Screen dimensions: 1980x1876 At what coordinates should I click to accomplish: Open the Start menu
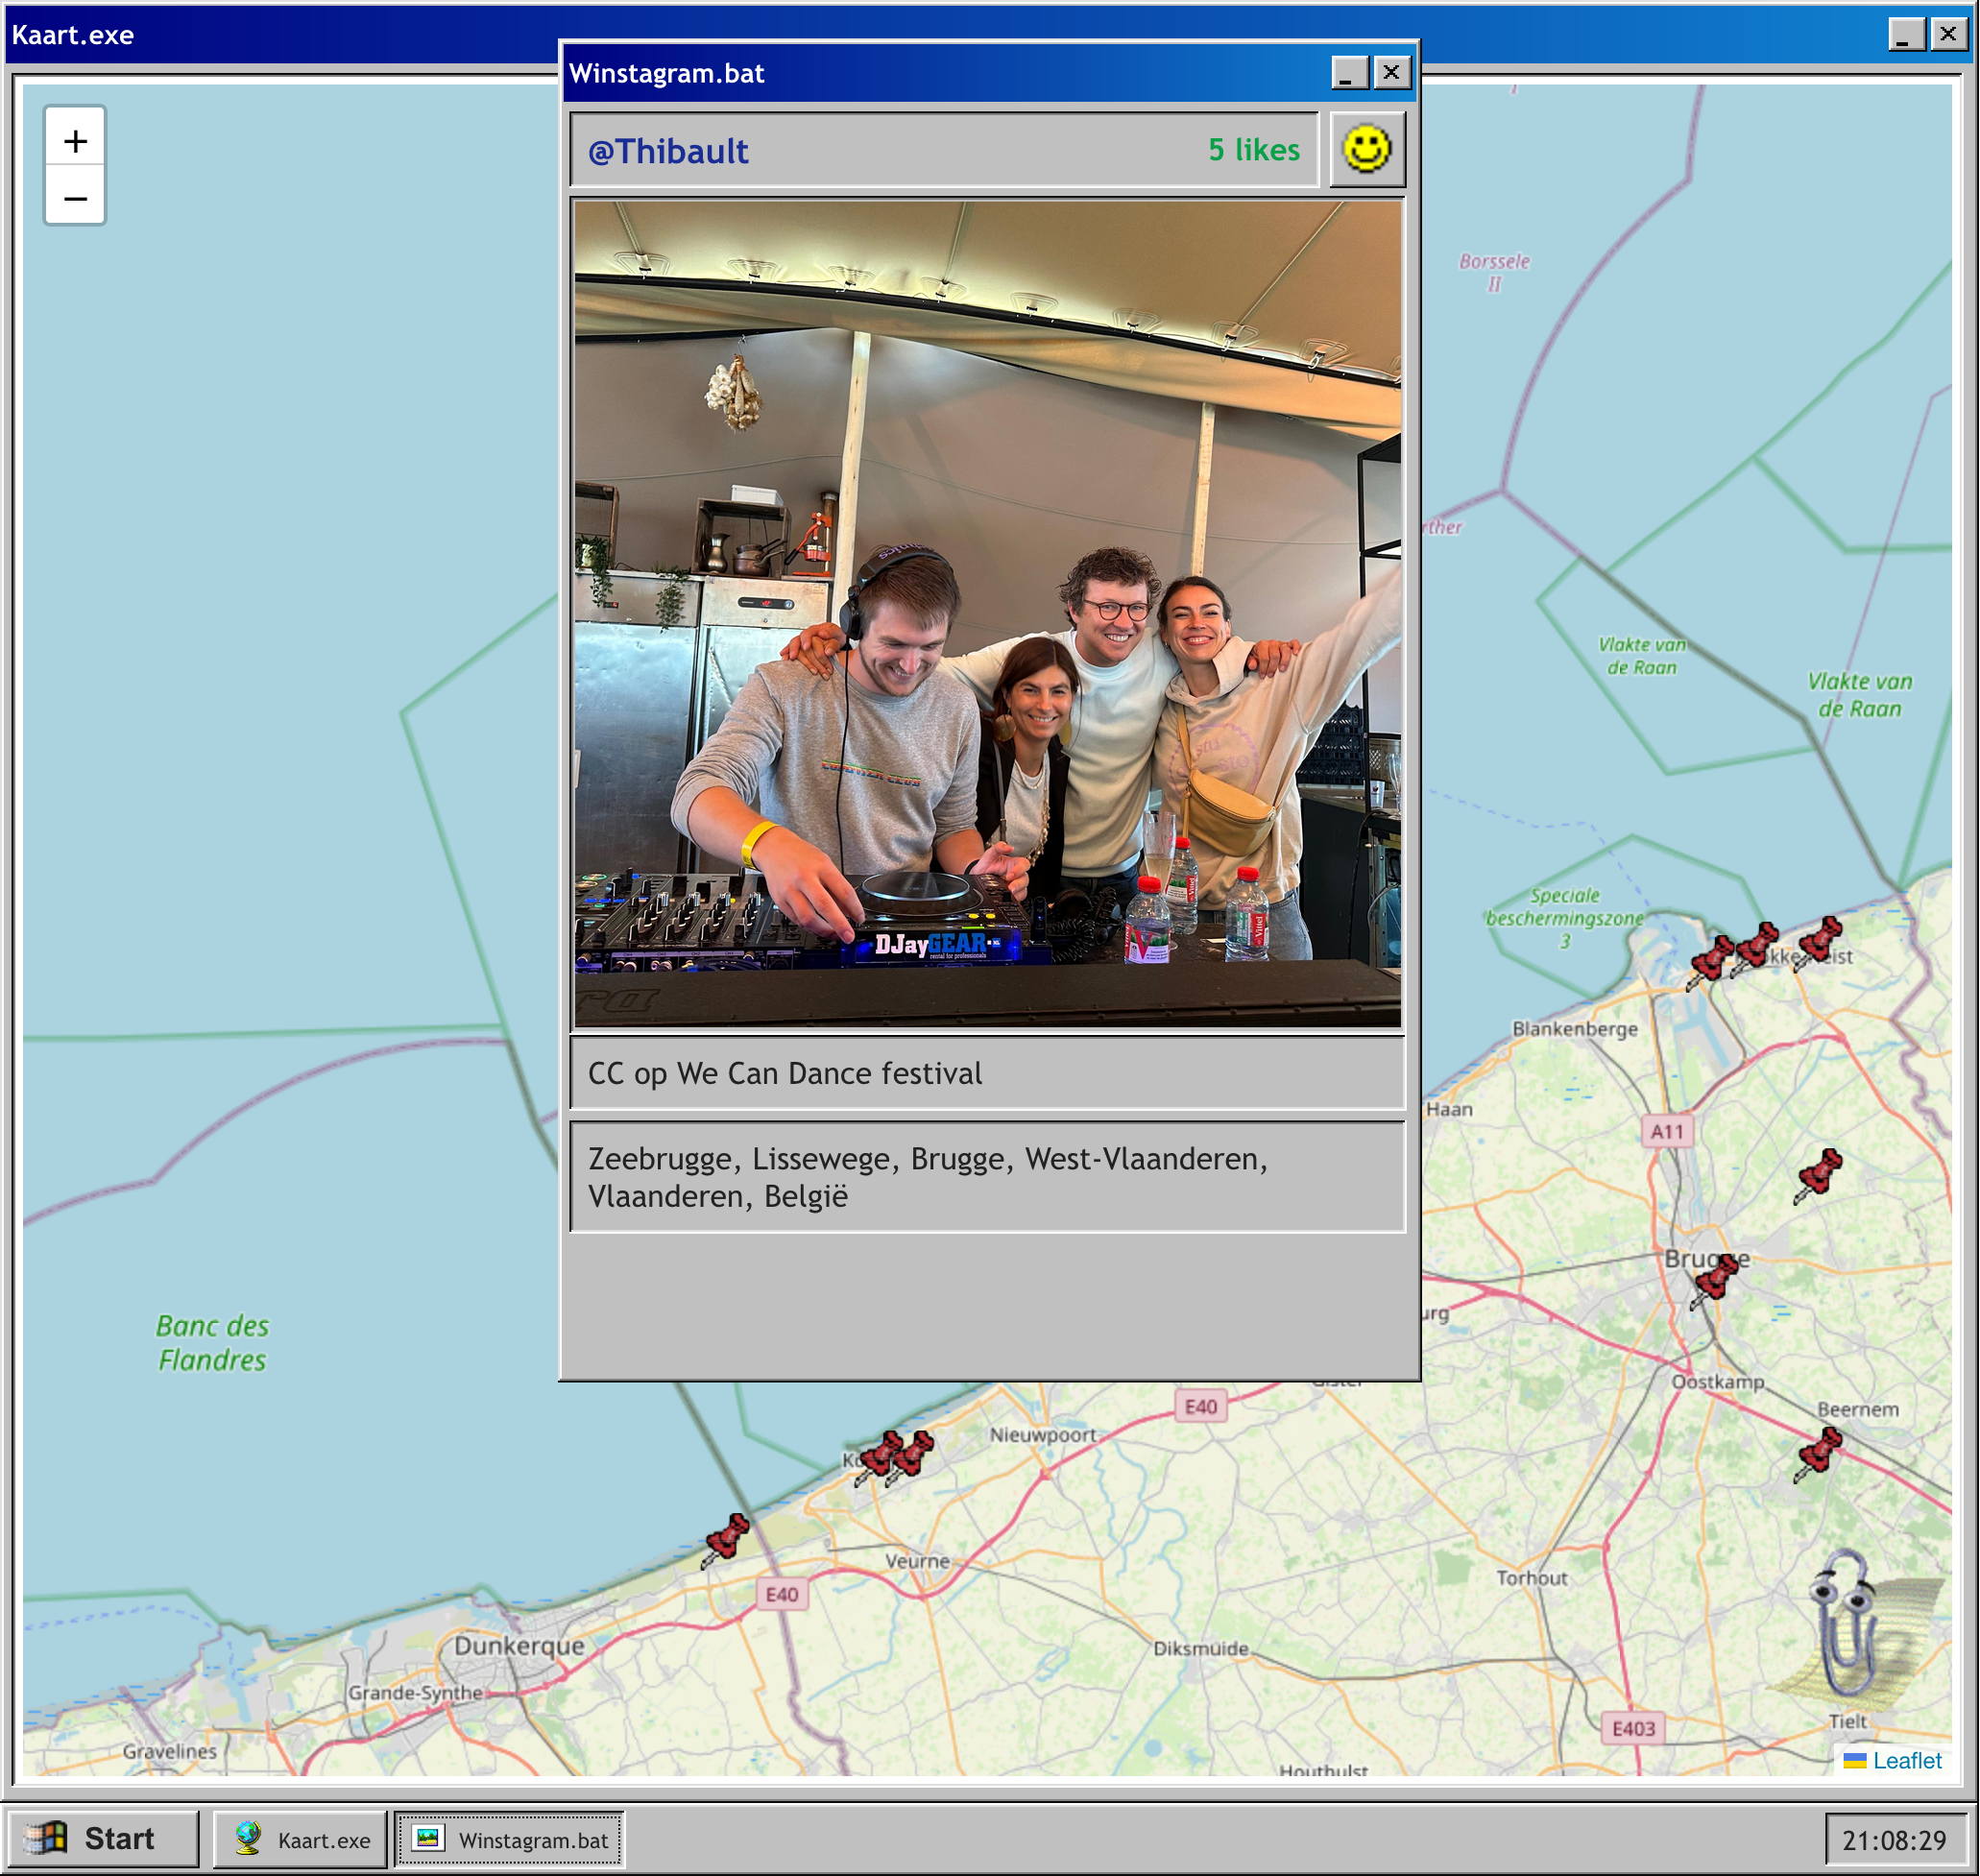(x=103, y=1838)
